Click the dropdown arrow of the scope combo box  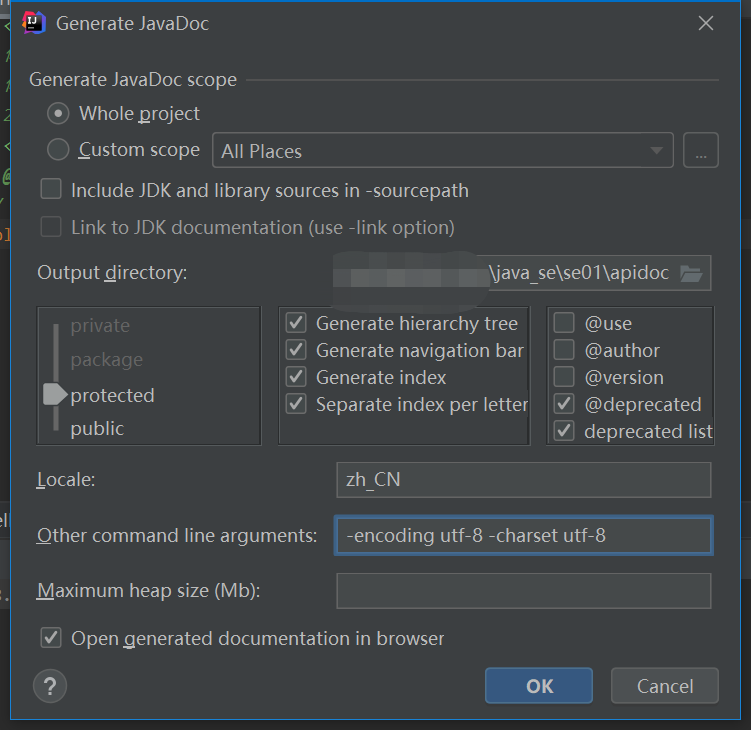[657, 150]
